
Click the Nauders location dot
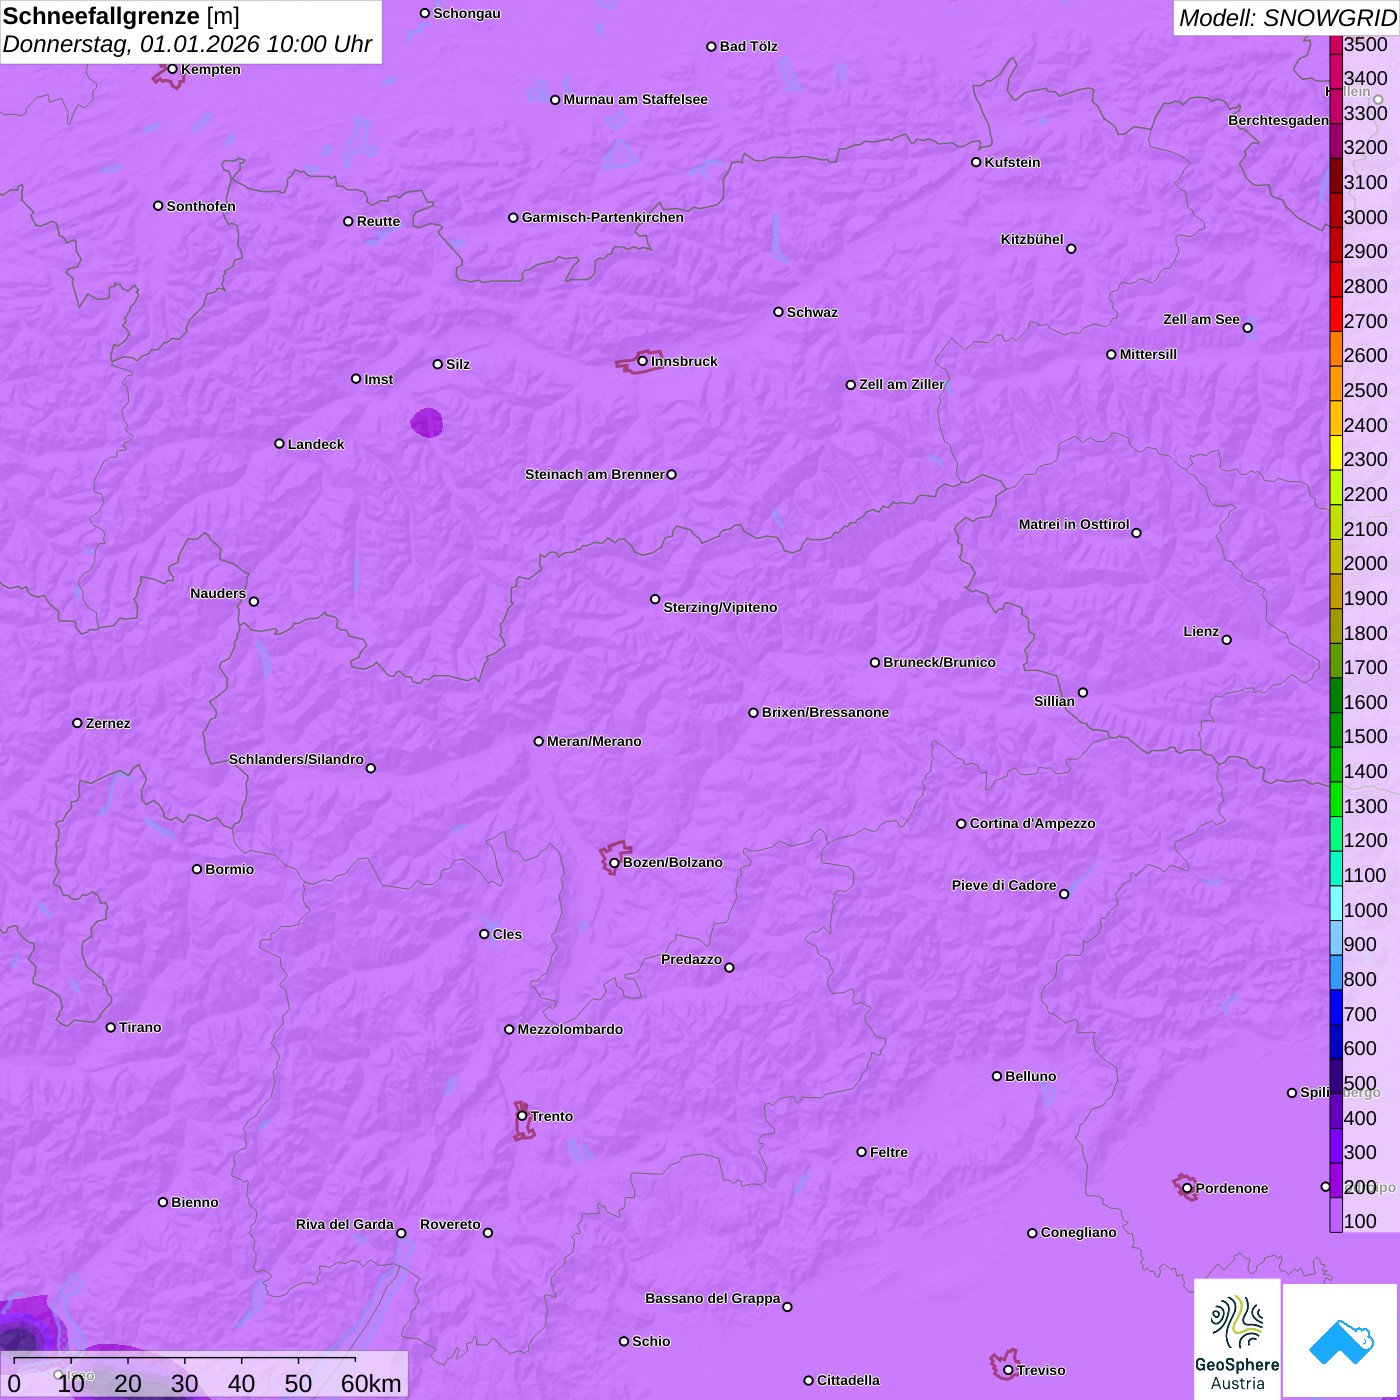pos(254,602)
